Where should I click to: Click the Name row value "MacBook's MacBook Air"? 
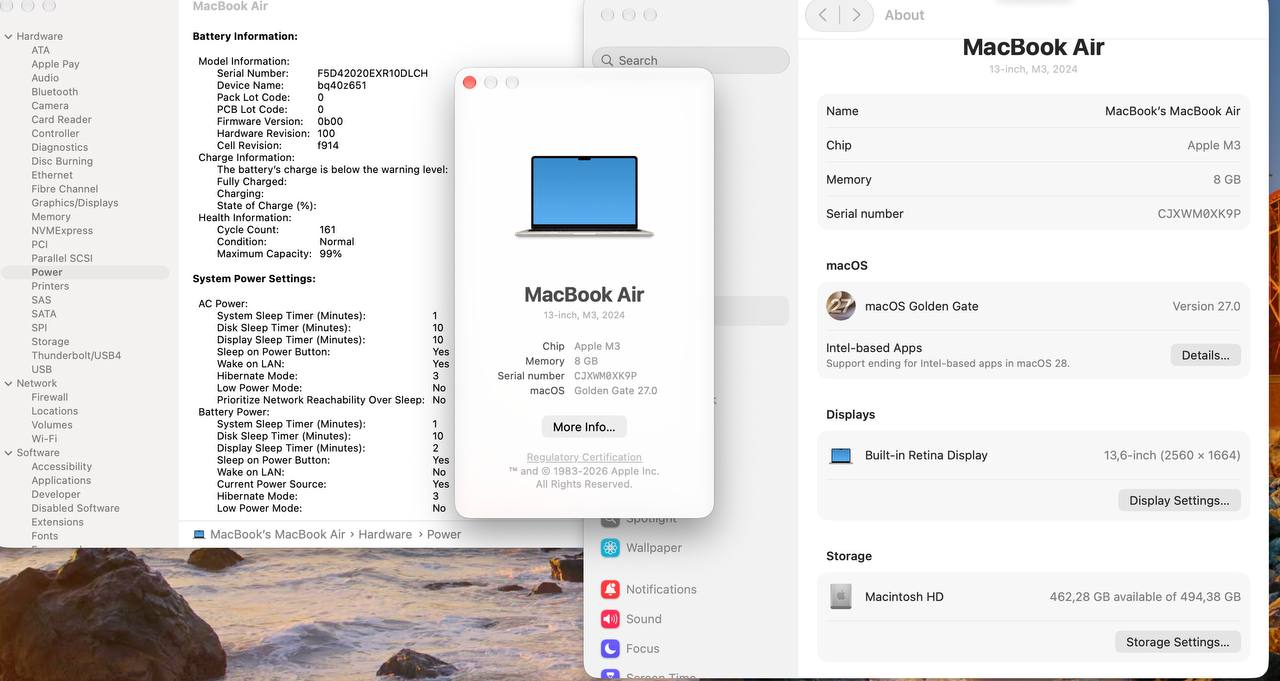pos(1172,111)
